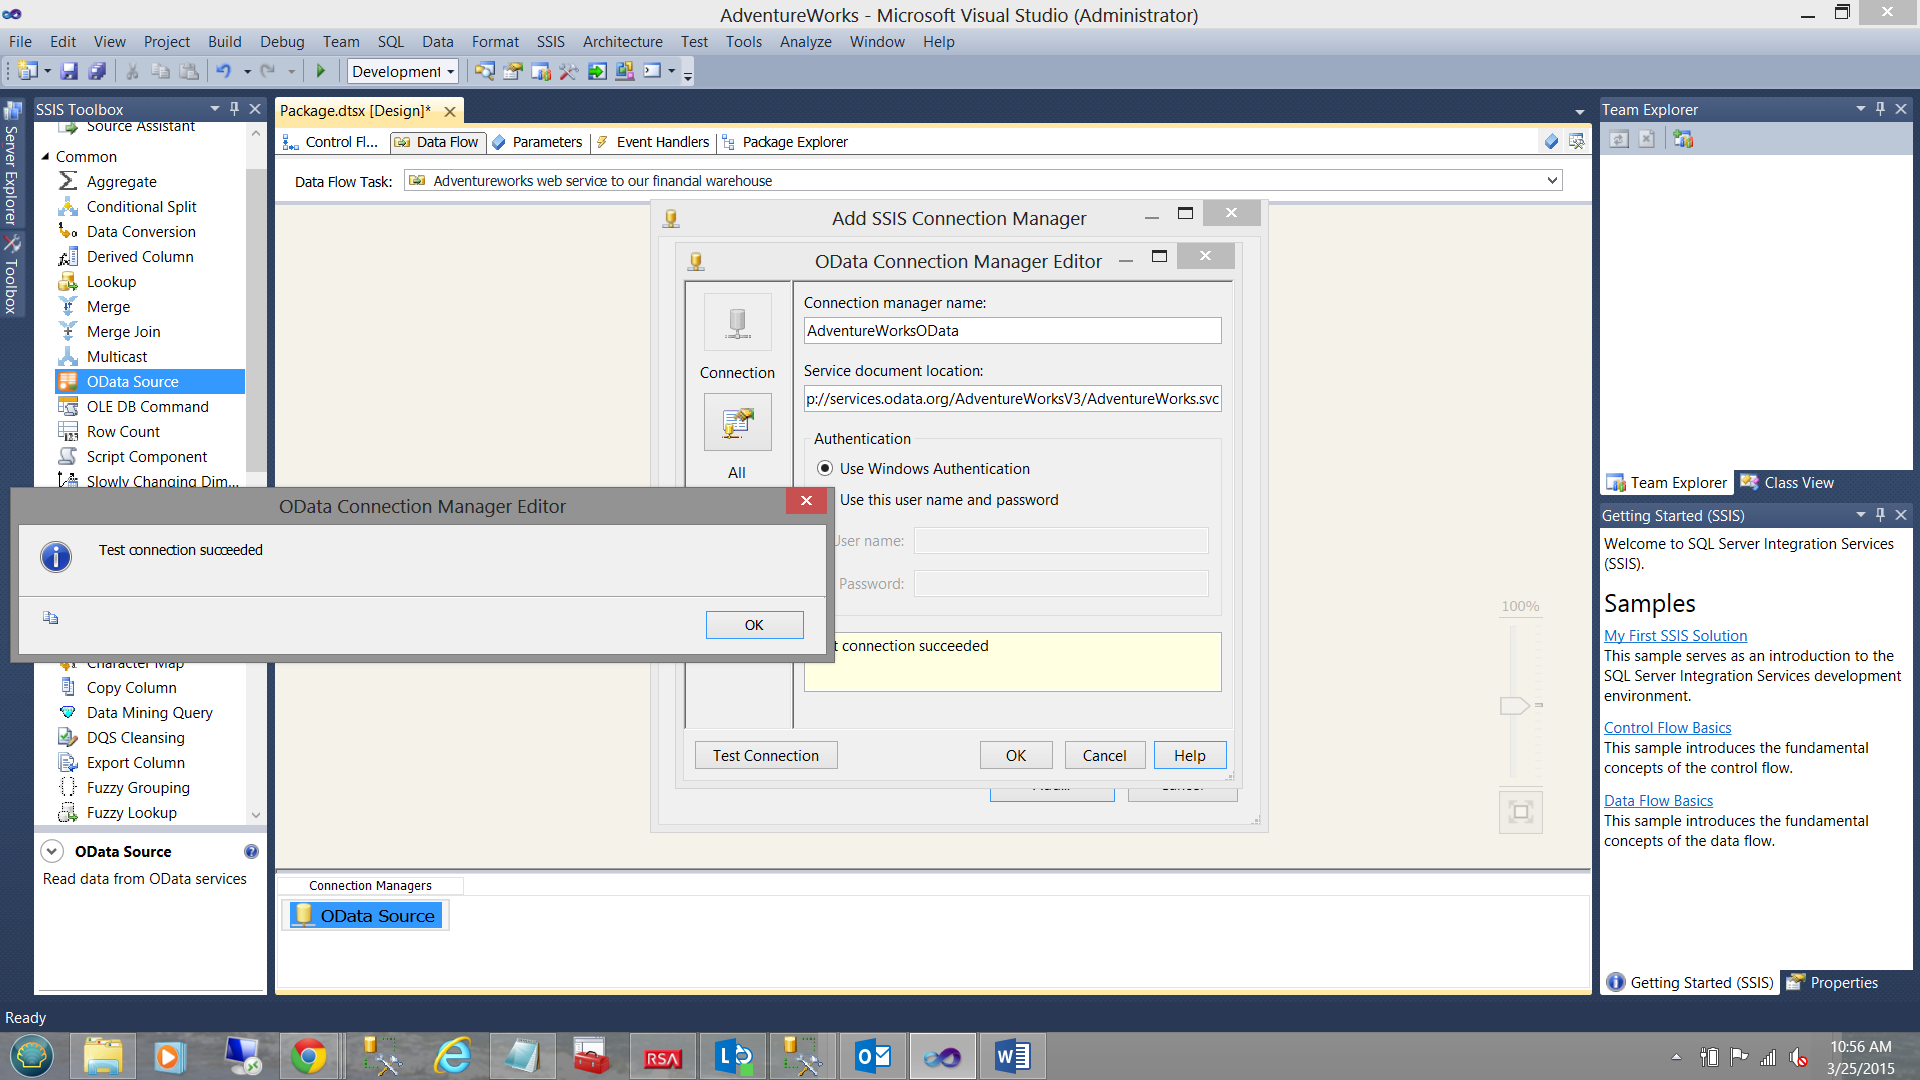Click the zoom fit-to-window icon
This screenshot has height=1080, width=1920.
[1520, 812]
